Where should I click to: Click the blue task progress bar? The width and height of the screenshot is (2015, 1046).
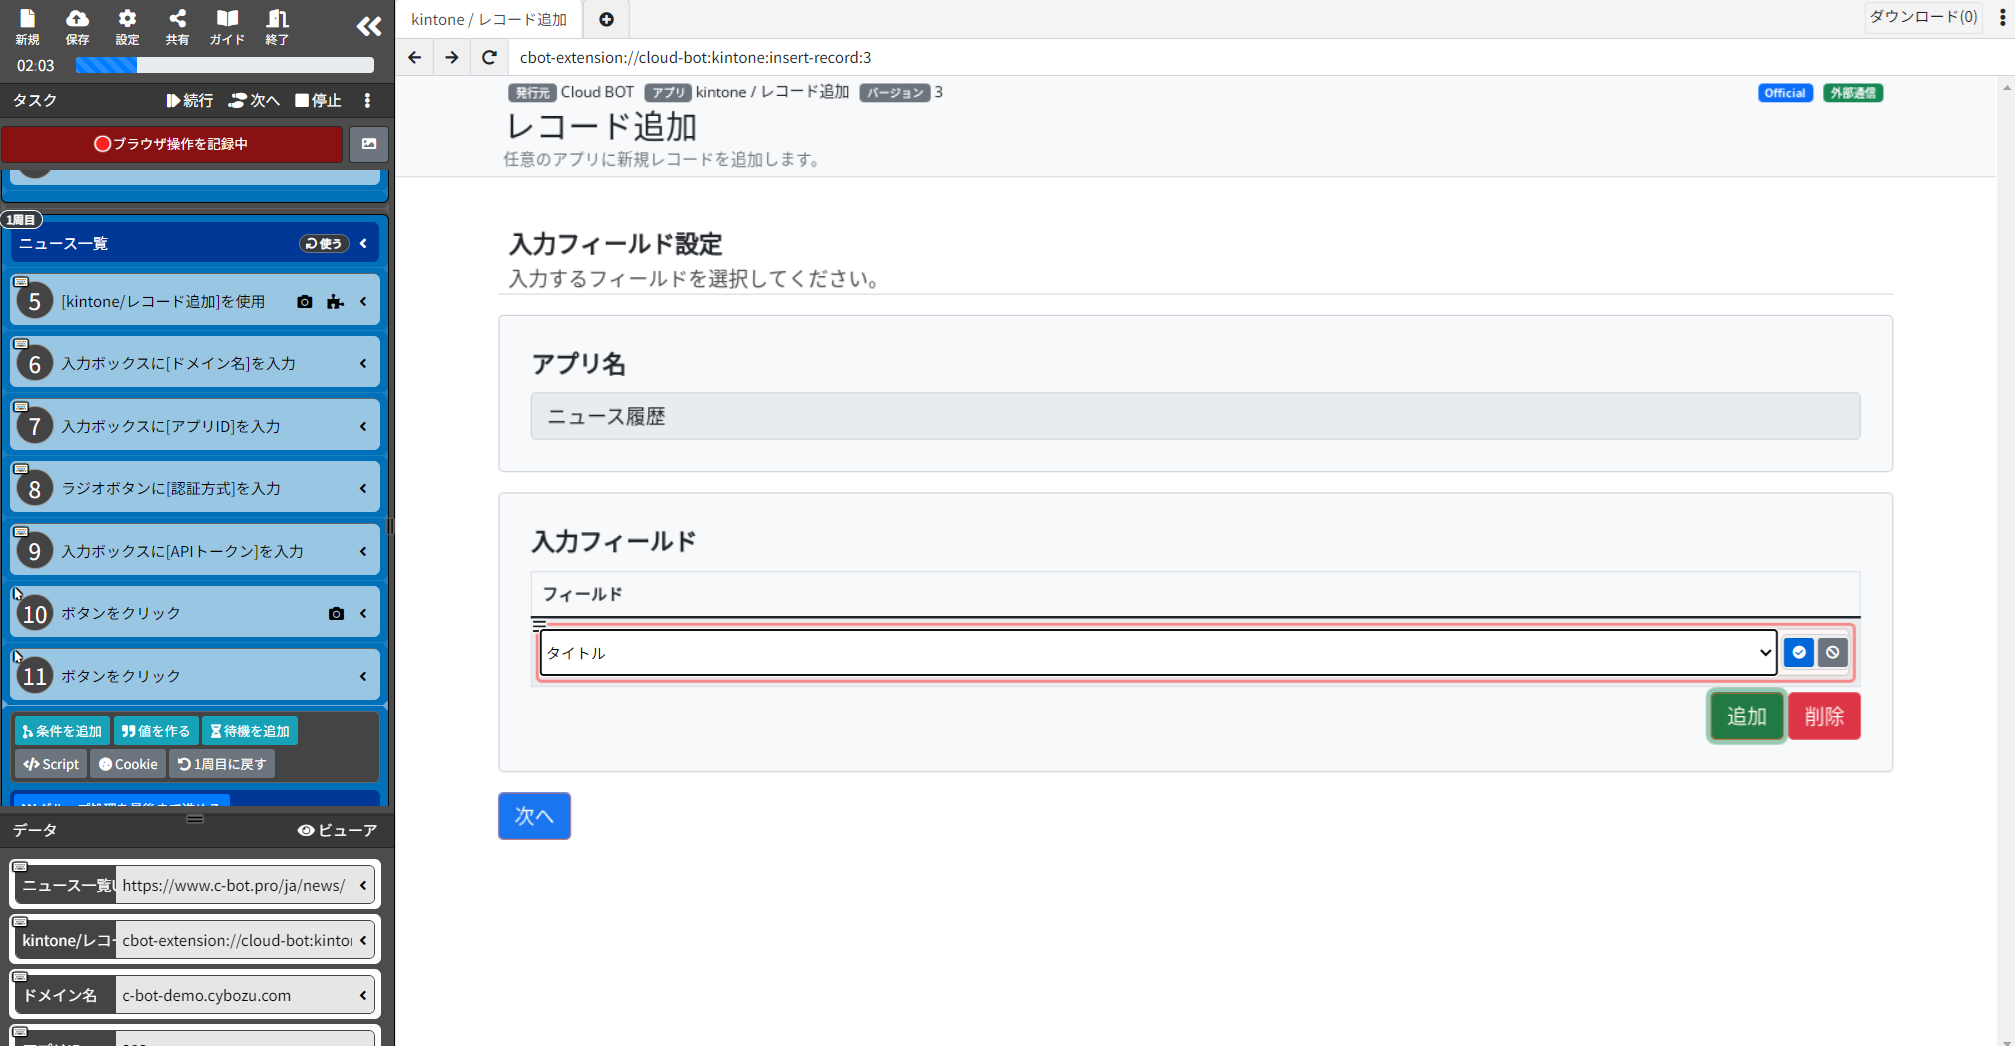pyautogui.click(x=225, y=65)
